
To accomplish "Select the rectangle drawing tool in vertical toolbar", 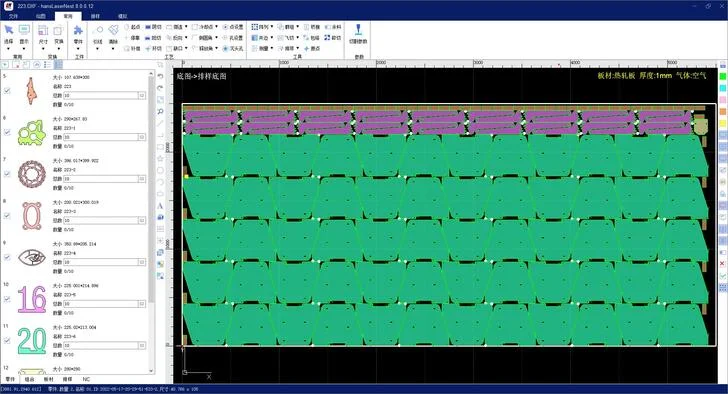I will click(160, 147).
